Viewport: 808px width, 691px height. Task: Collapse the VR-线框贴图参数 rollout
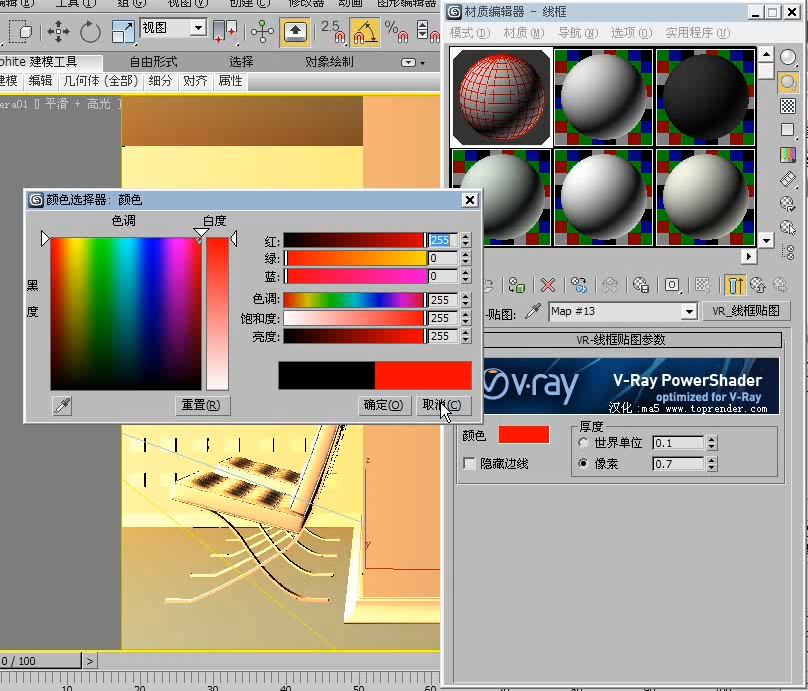click(620, 340)
